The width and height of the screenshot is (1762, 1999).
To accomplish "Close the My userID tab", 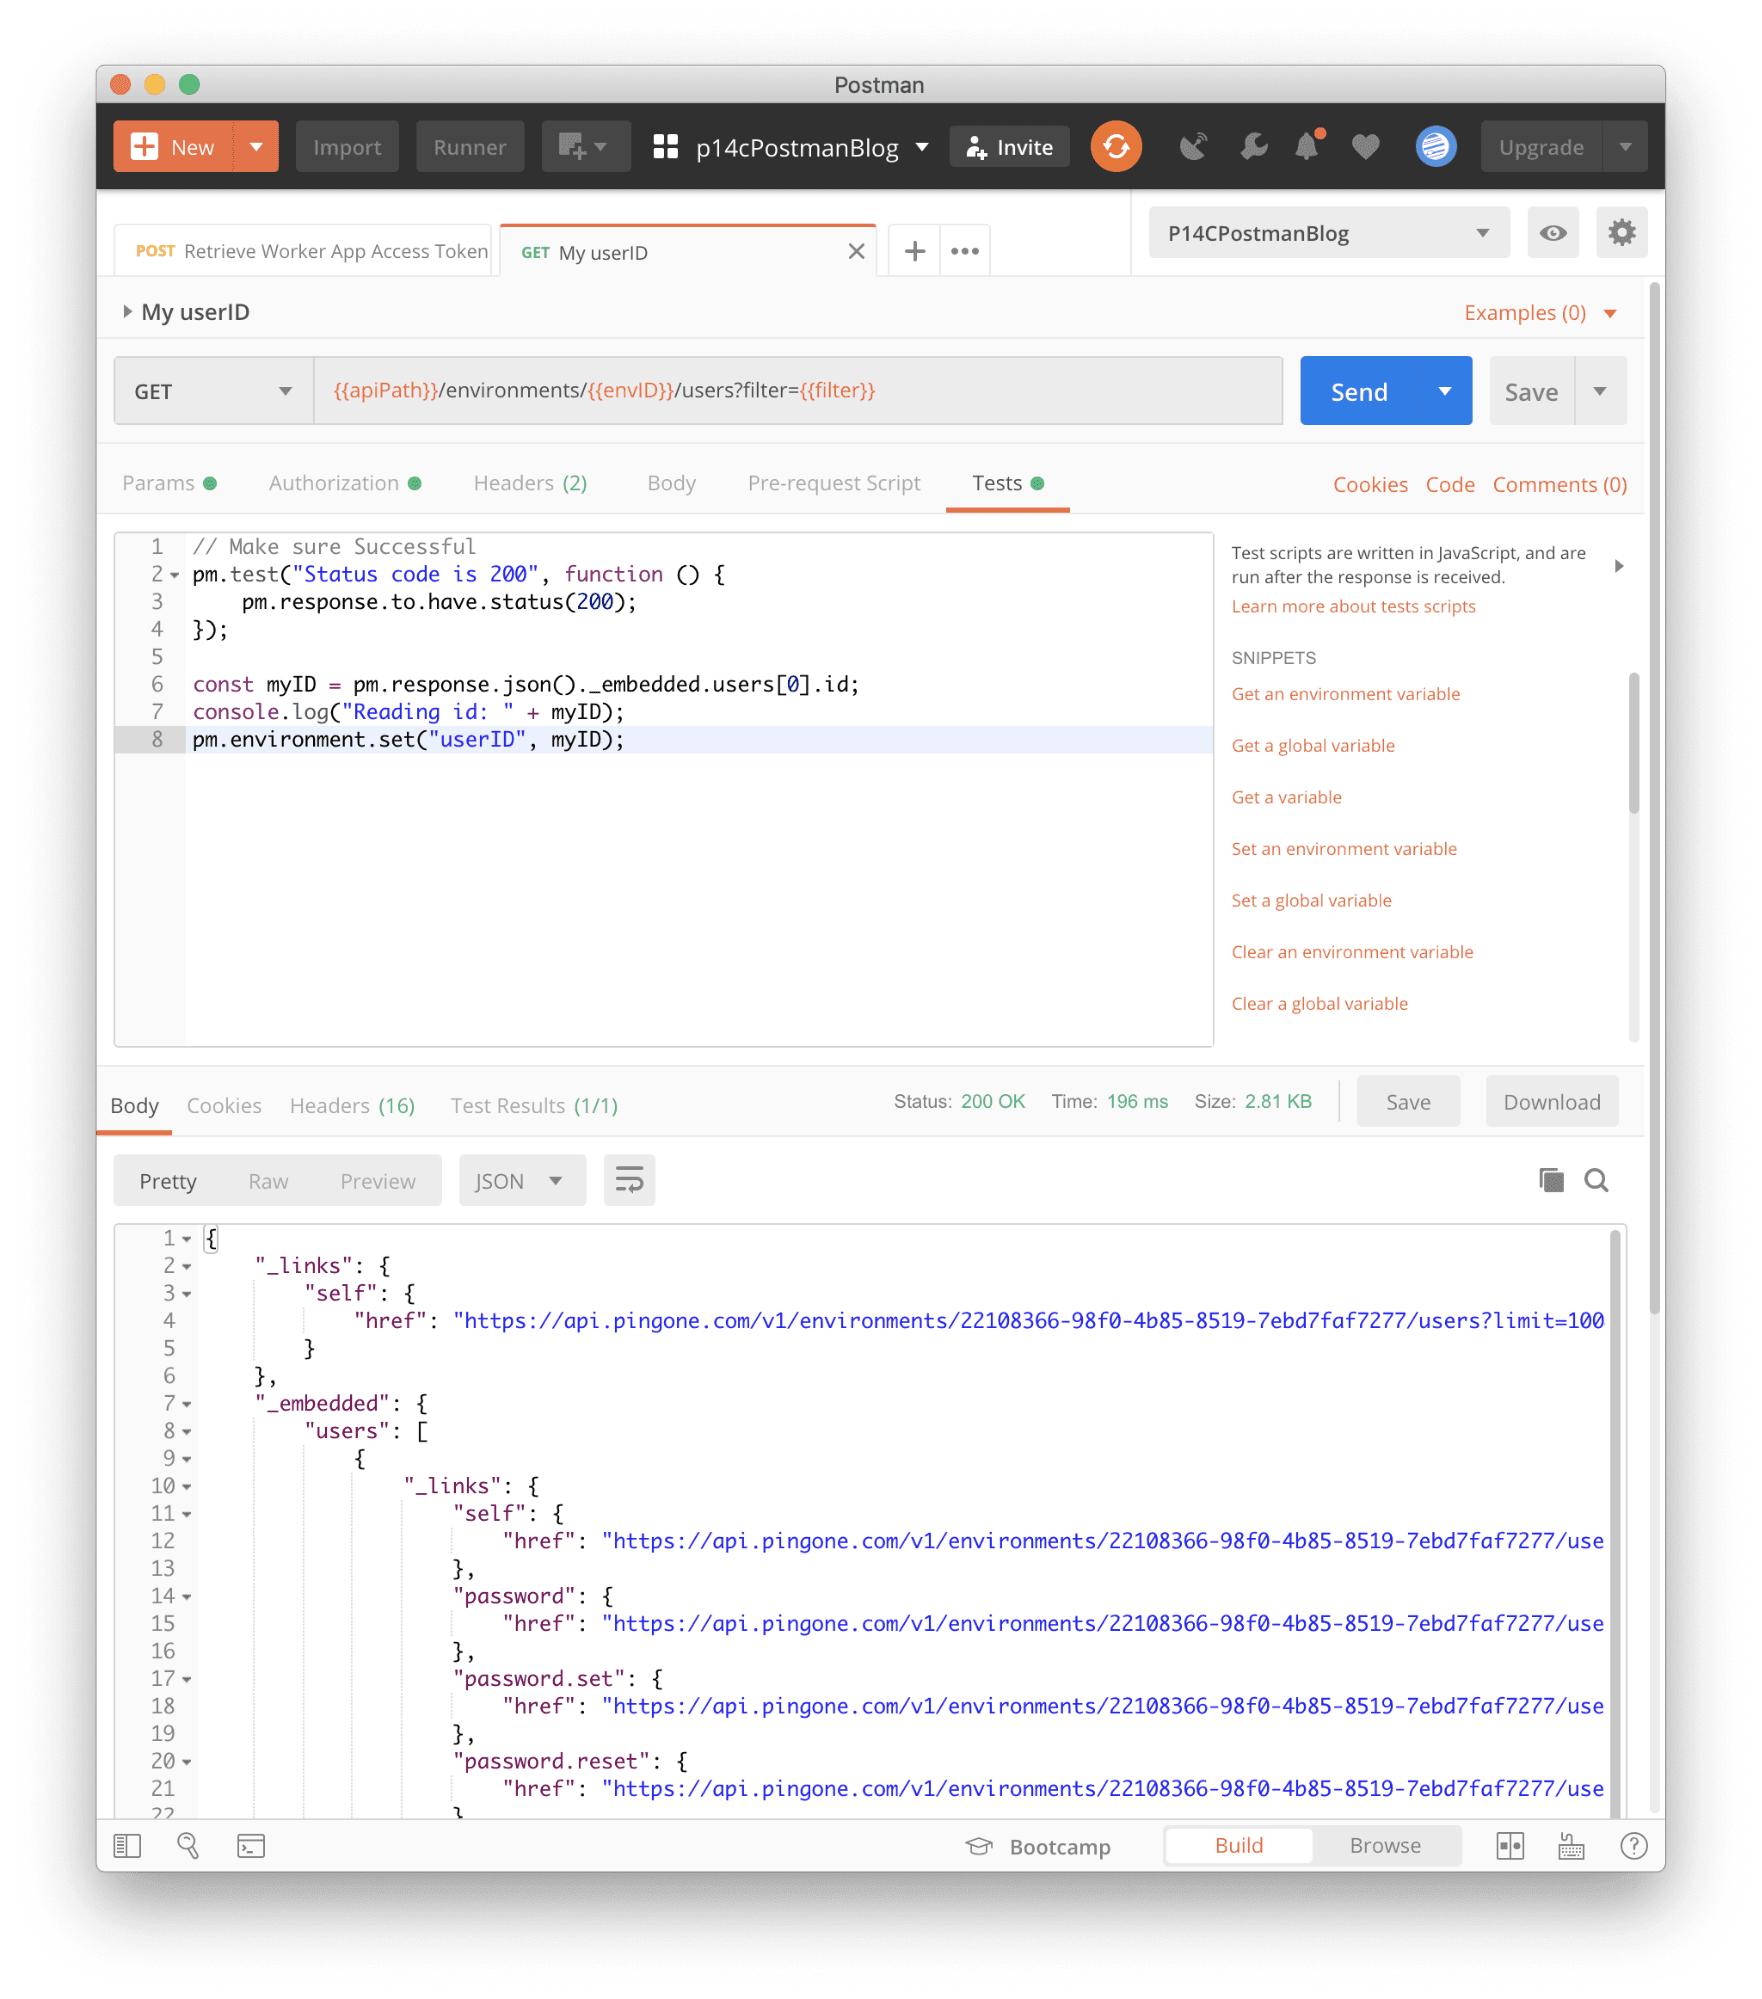I will 856,251.
